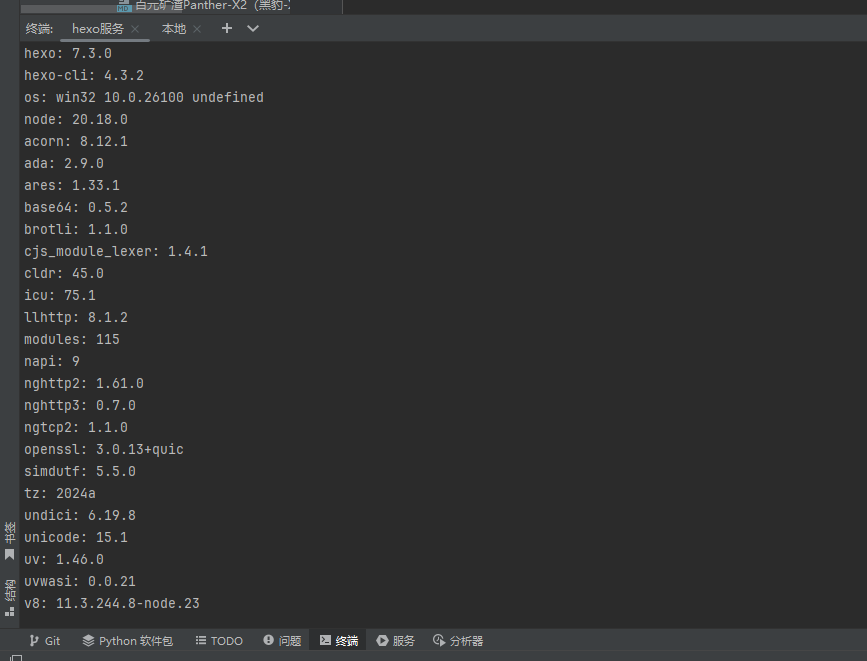Image resolution: width=867 pixels, height=661 pixels.
Task: Open the Python 软件包 tool window
Action: pyautogui.click(x=127, y=641)
